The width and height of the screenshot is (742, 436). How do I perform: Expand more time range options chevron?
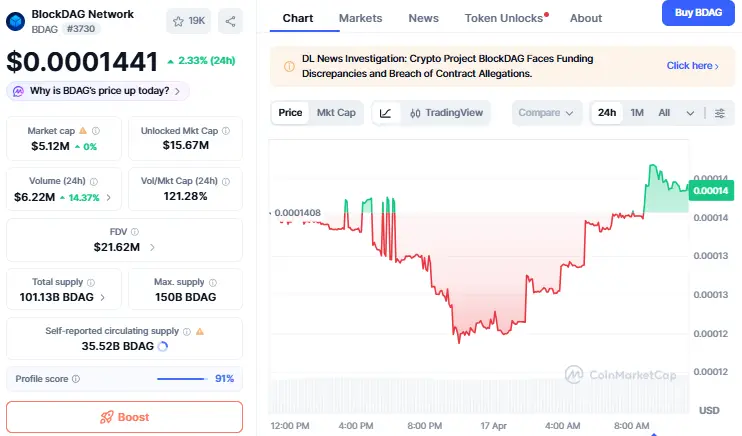pyautogui.click(x=690, y=113)
